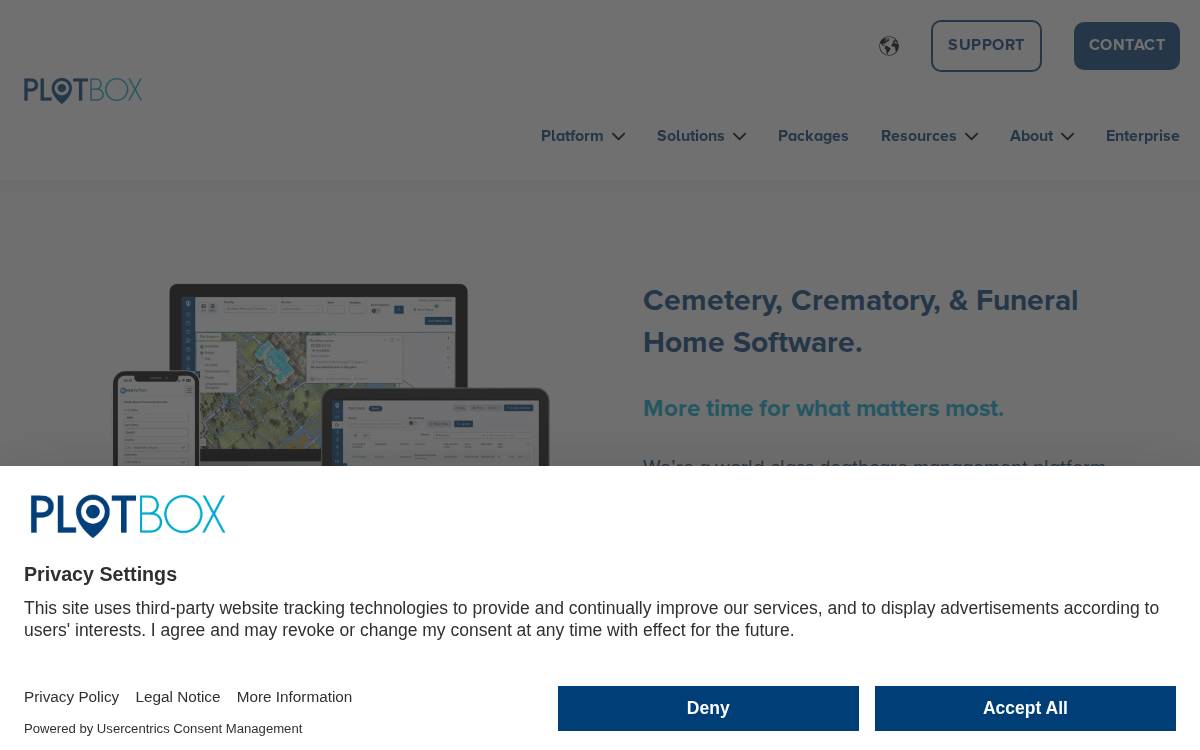Go to the Enterprise page
Viewport: 1200px width, 750px height.
pos(1143,136)
